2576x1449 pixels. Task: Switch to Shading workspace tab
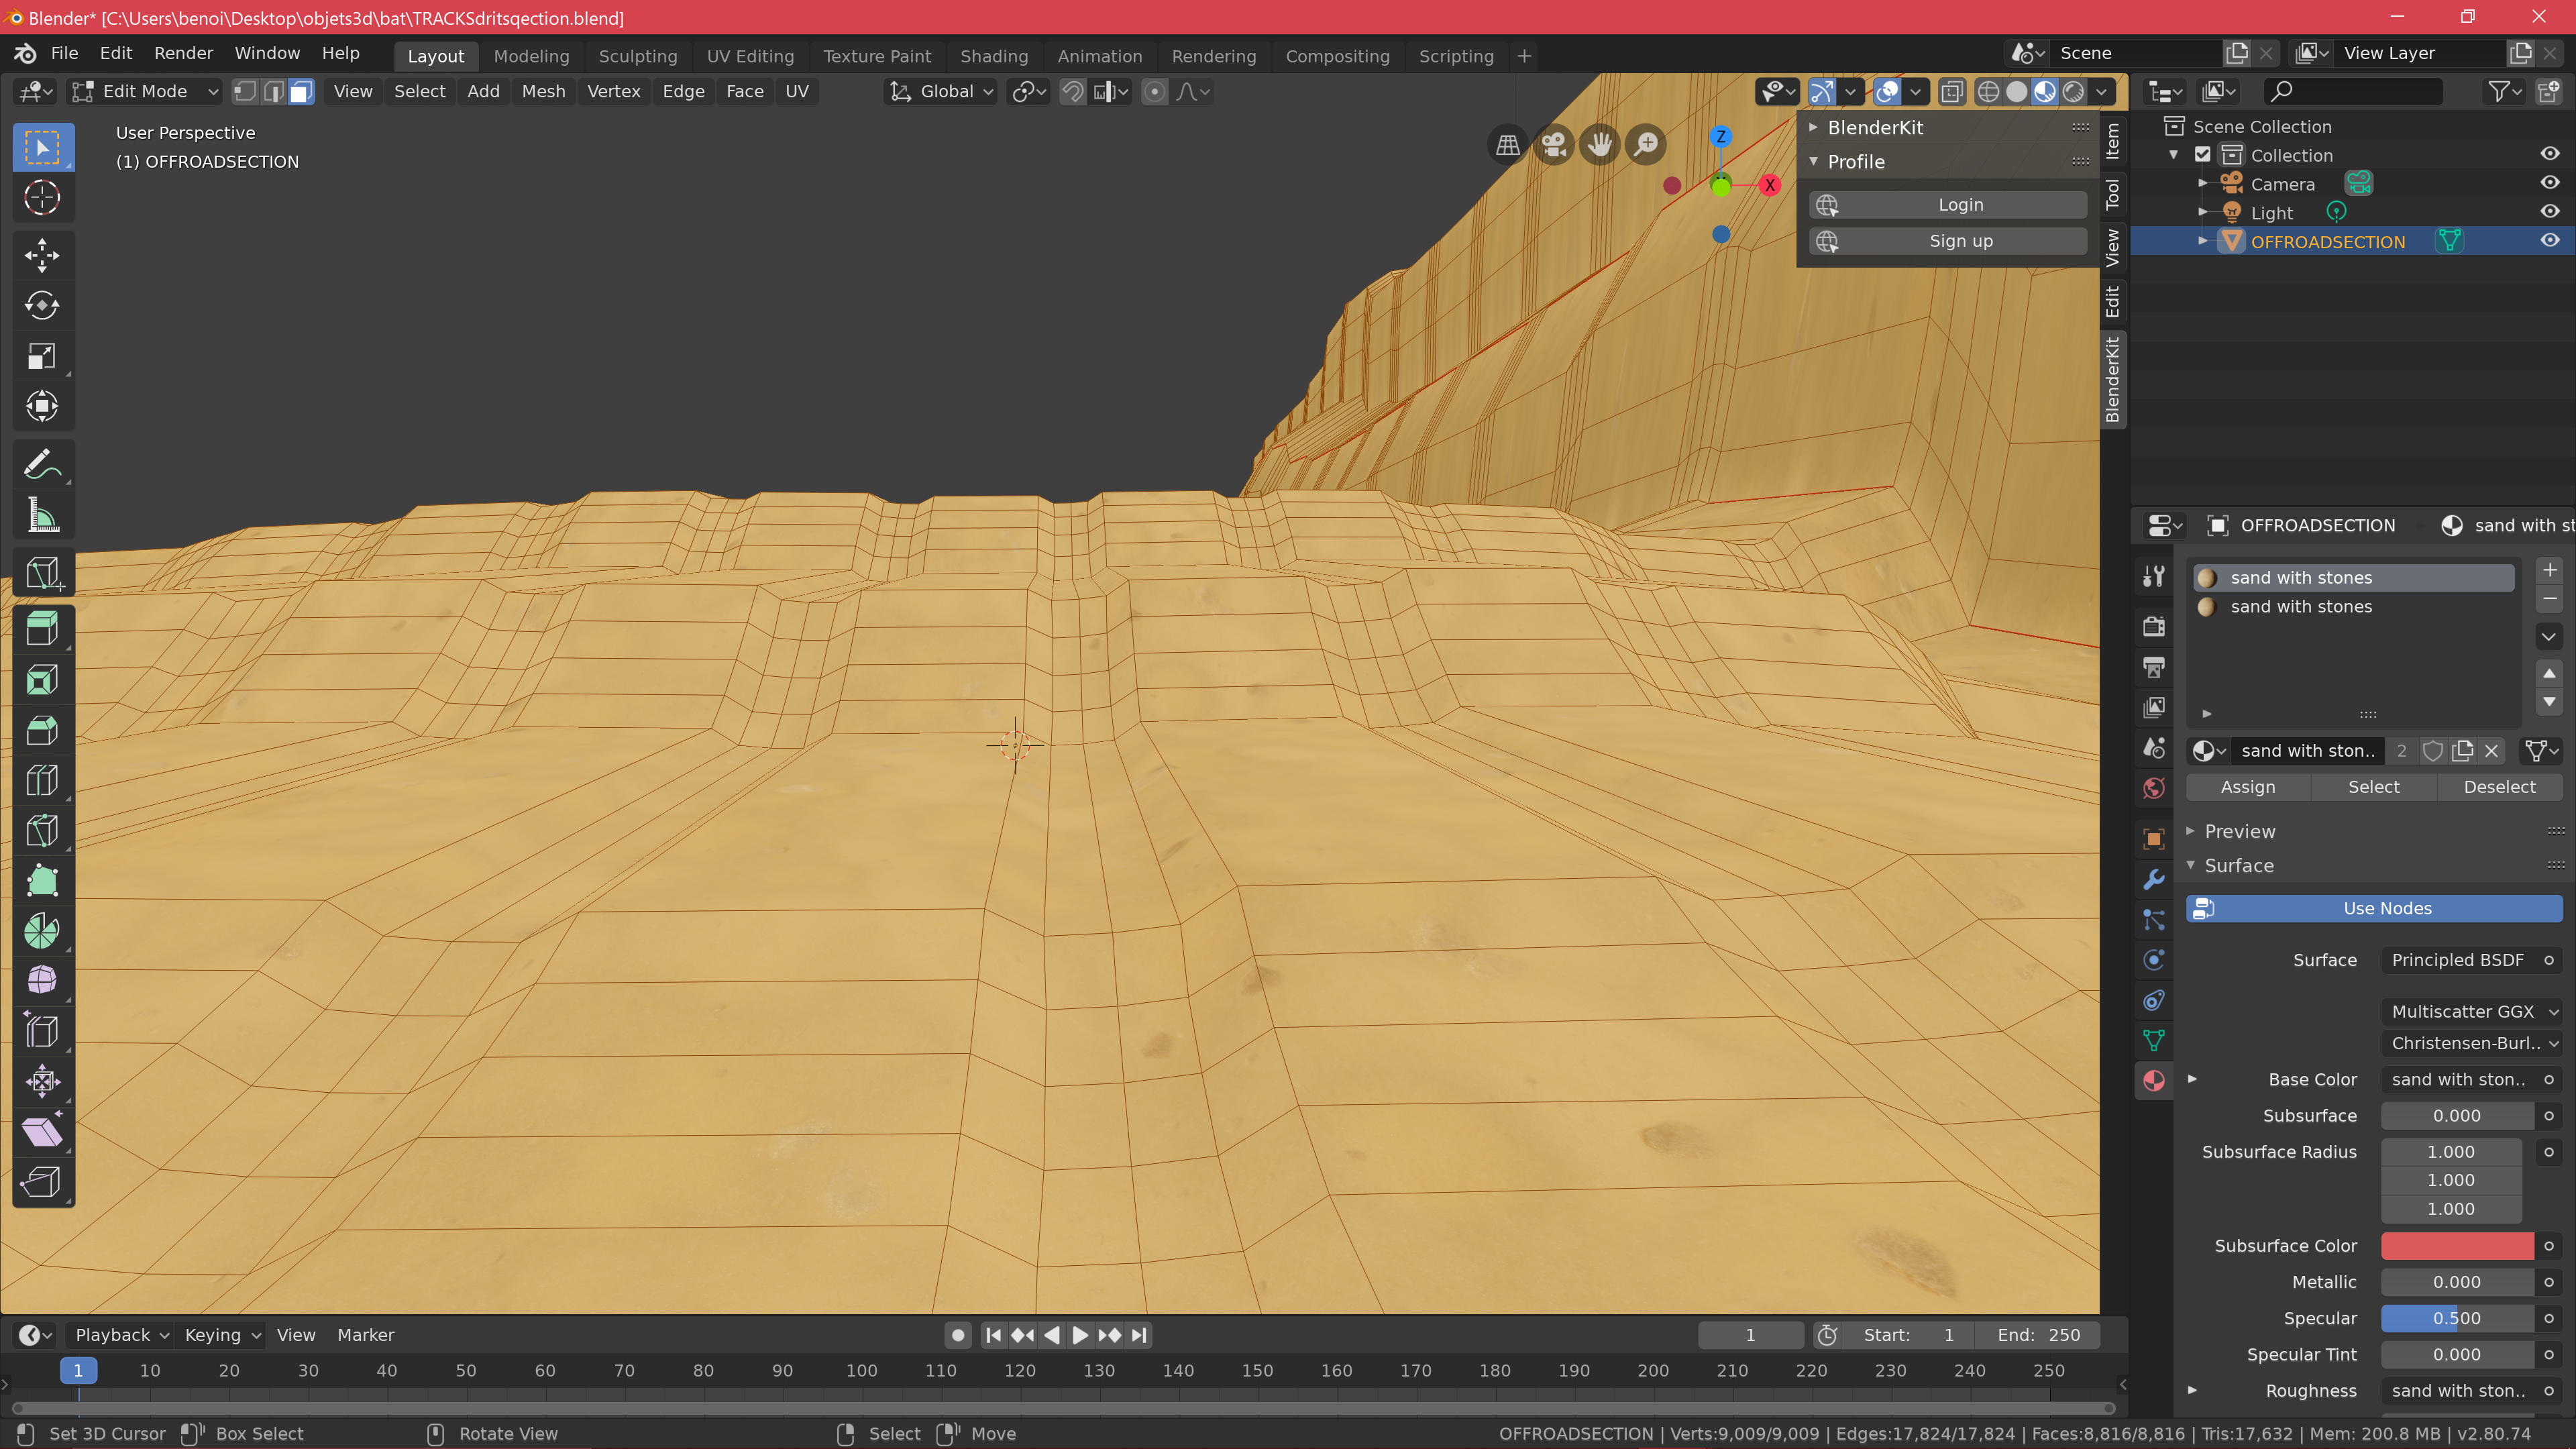993,56
